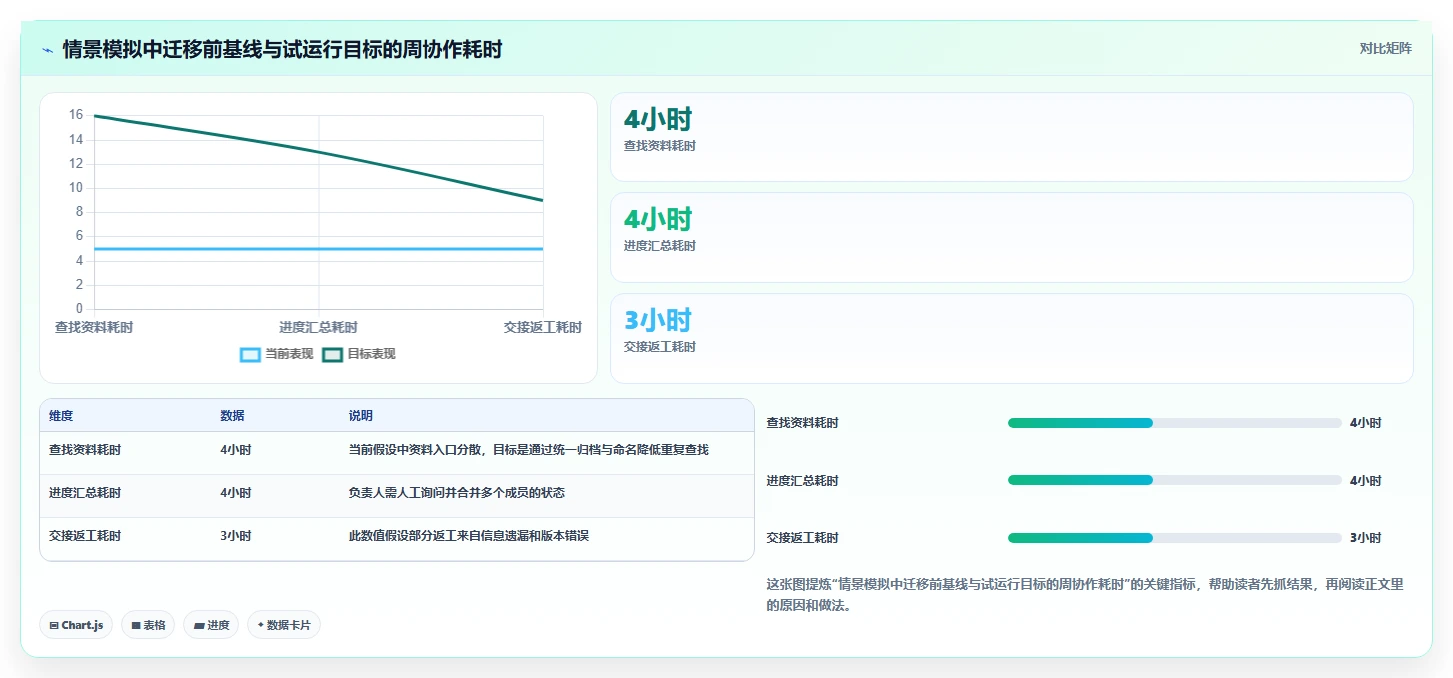Click the 4小时 value in 进度汇总耗时 card
This screenshot has width=1453, height=678.
[657, 220]
